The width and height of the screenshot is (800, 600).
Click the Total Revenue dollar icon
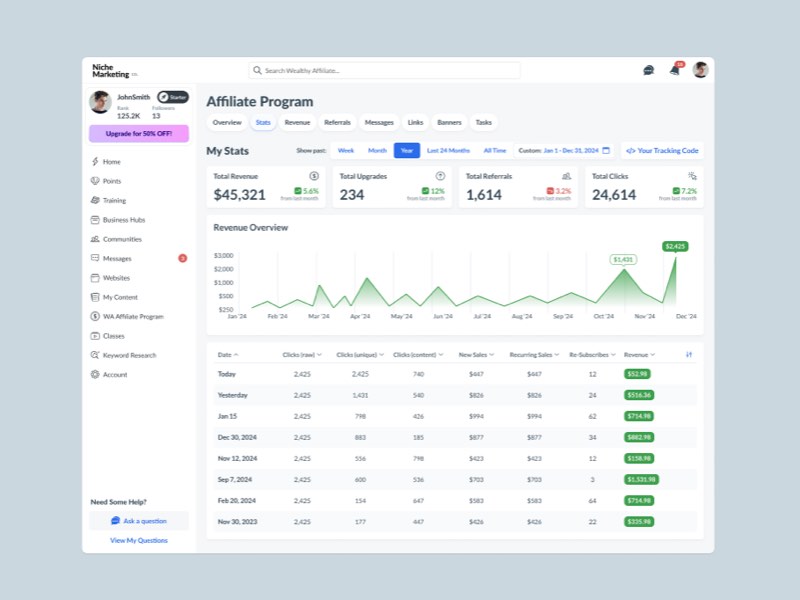pos(314,176)
